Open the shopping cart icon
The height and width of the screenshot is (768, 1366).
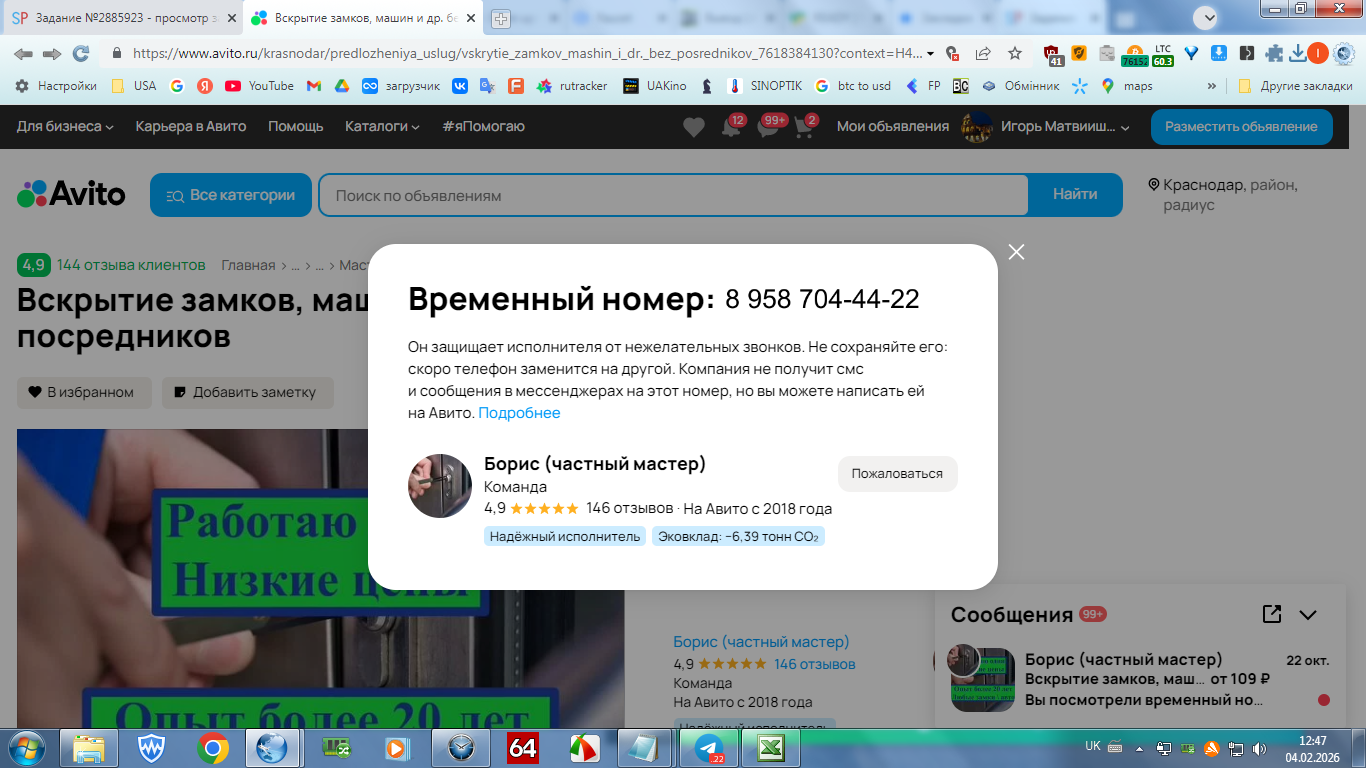pos(804,127)
